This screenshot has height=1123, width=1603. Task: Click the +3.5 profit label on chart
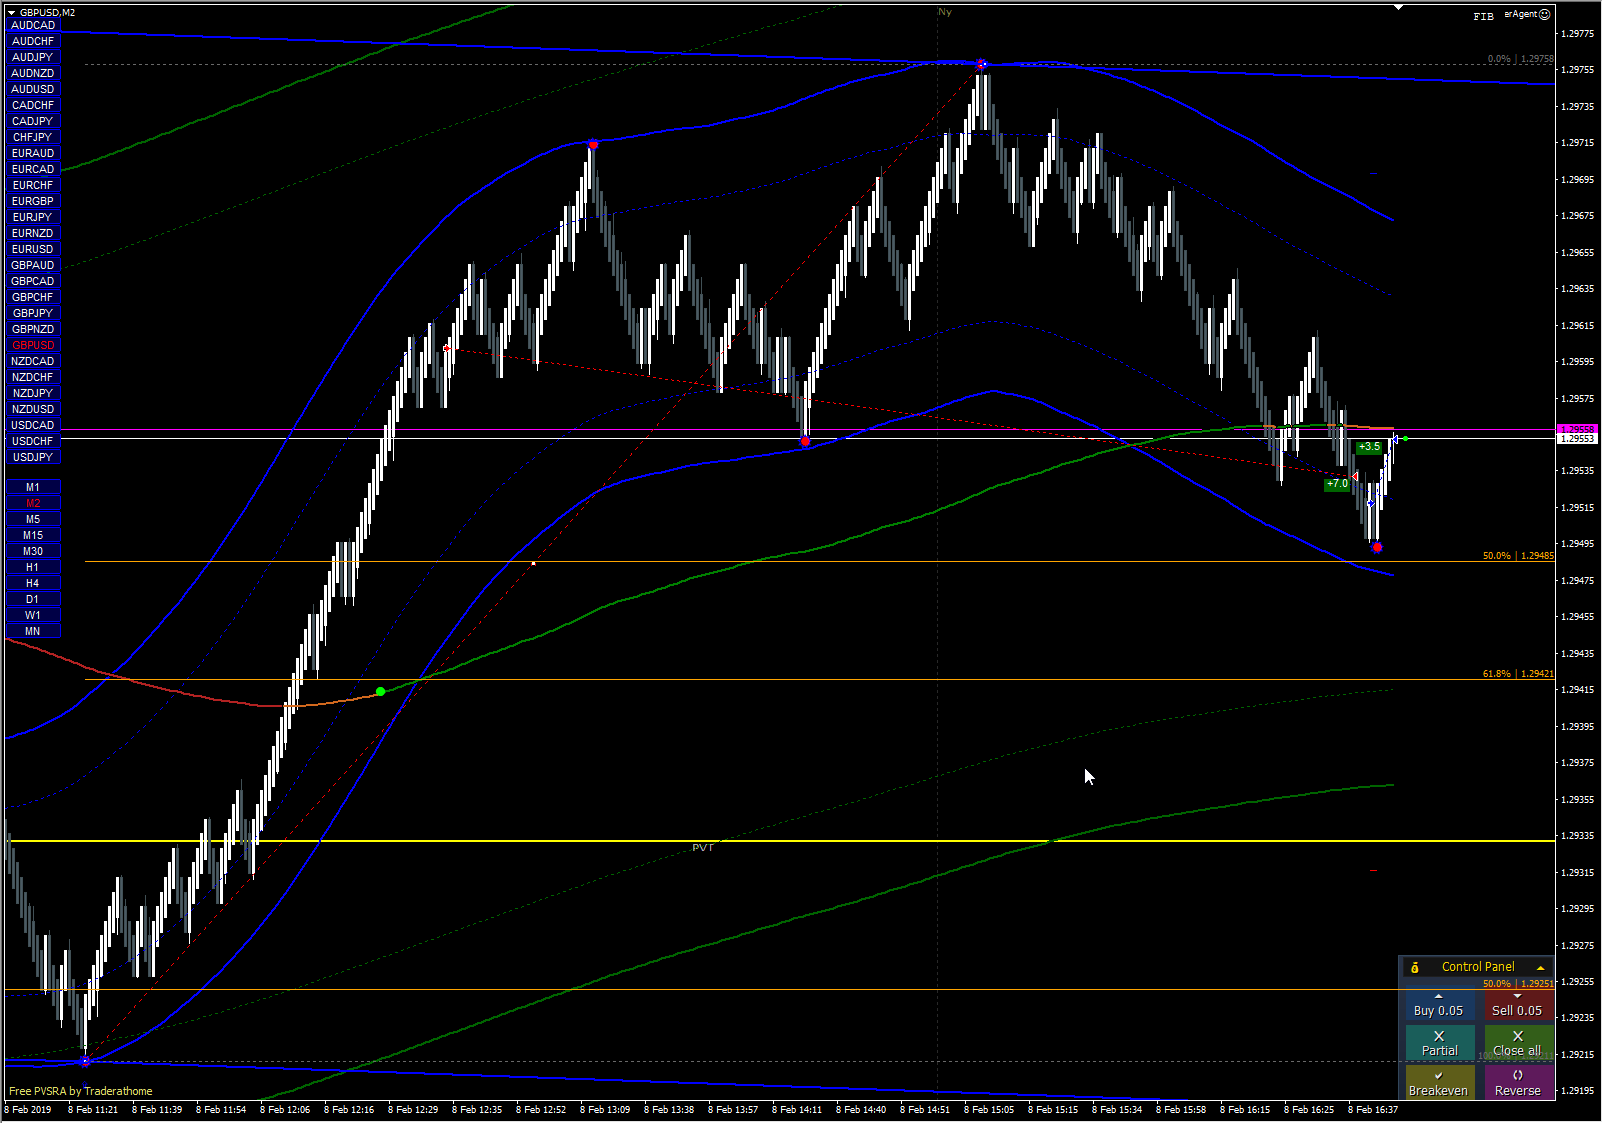click(1369, 447)
